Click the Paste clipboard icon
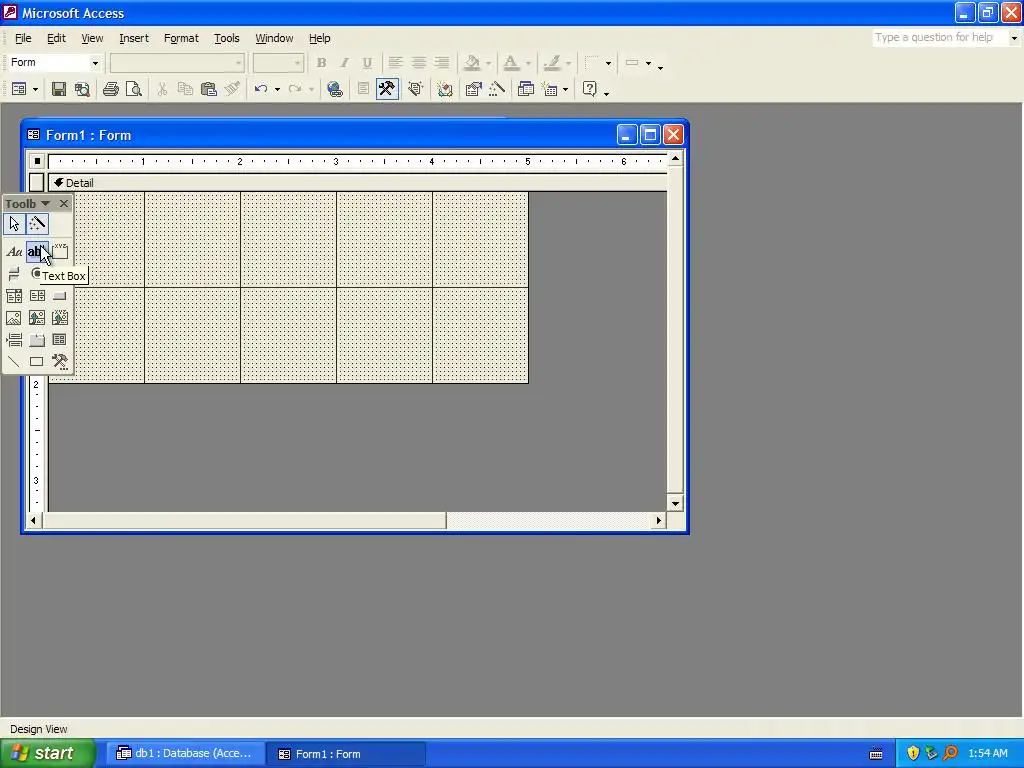 click(x=209, y=89)
